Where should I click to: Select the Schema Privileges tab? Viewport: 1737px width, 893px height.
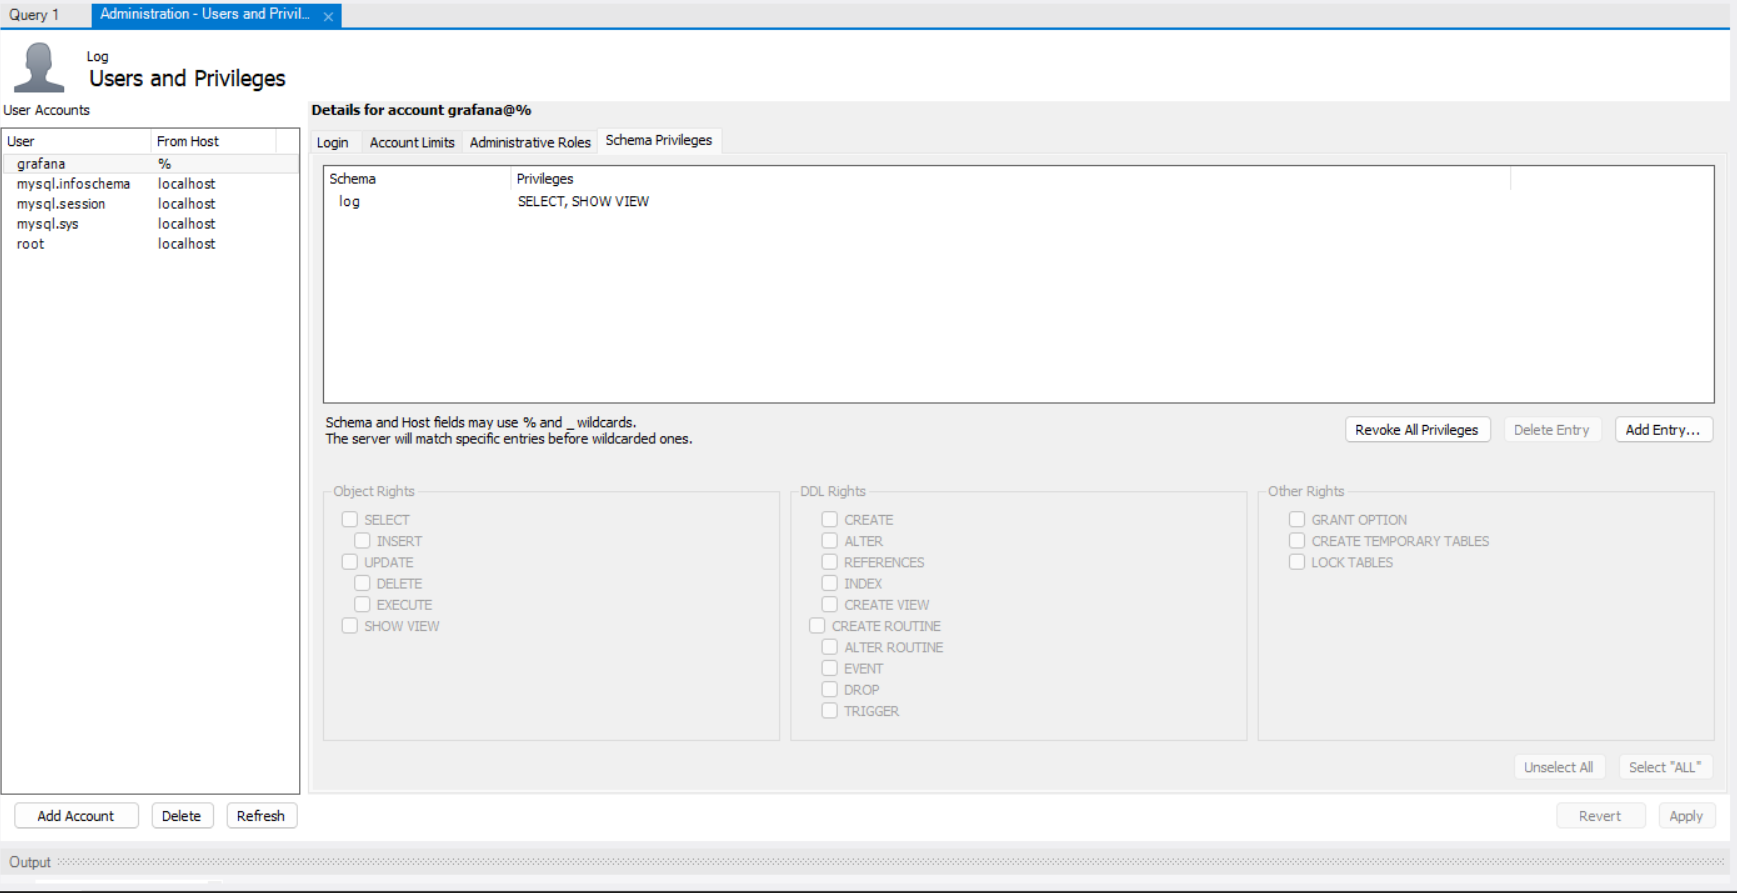[659, 141]
